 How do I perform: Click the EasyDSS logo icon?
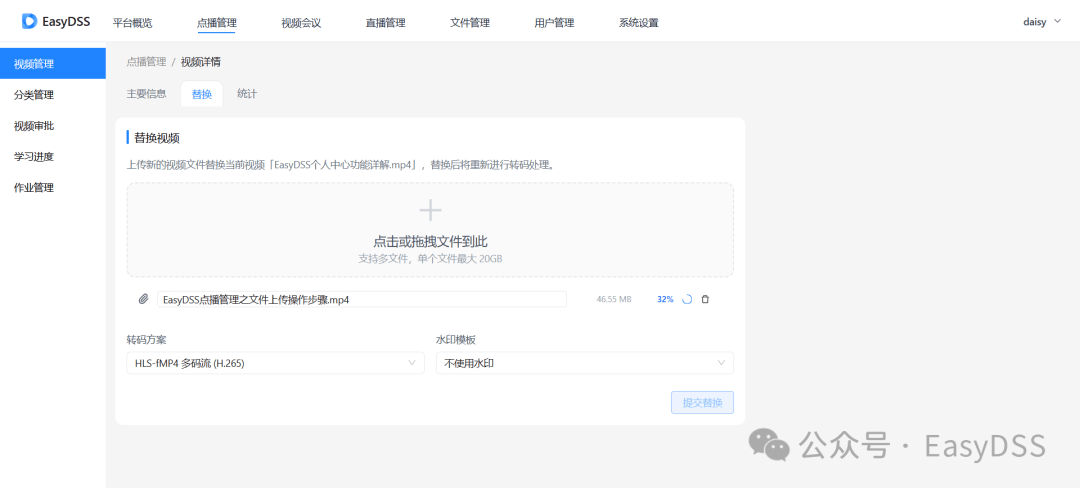pos(29,21)
